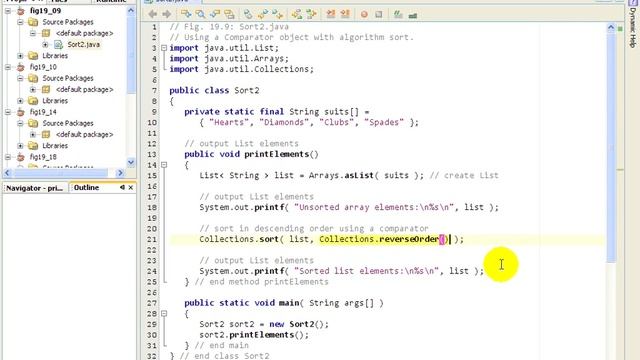
Task: Click the Find Previous Occurrence magnifier icon
Action: [x=200, y=15]
